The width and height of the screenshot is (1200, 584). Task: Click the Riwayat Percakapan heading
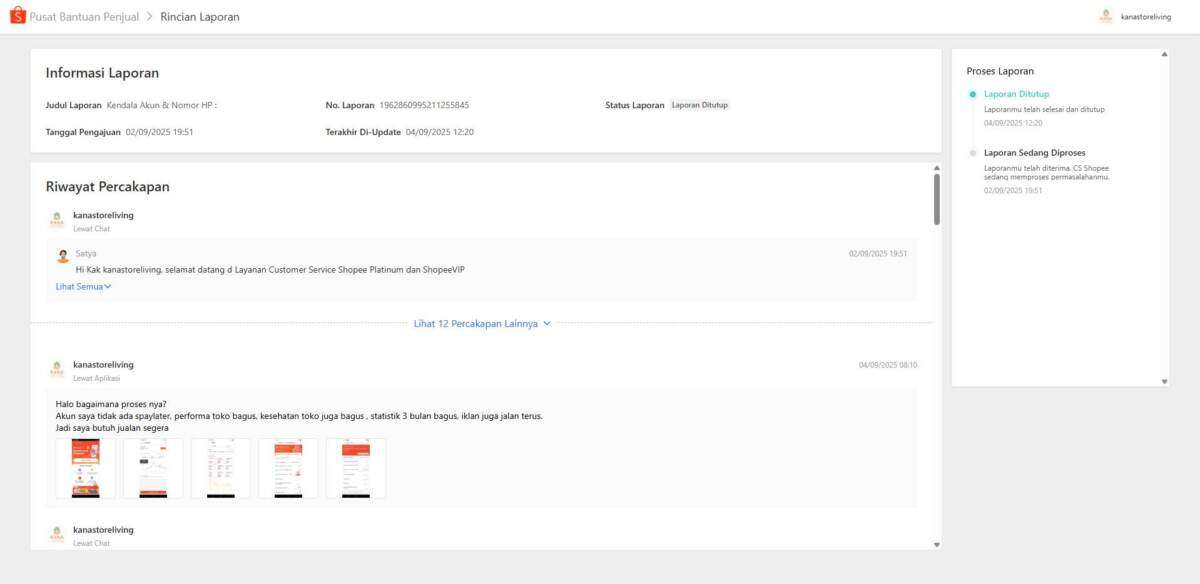(x=107, y=187)
